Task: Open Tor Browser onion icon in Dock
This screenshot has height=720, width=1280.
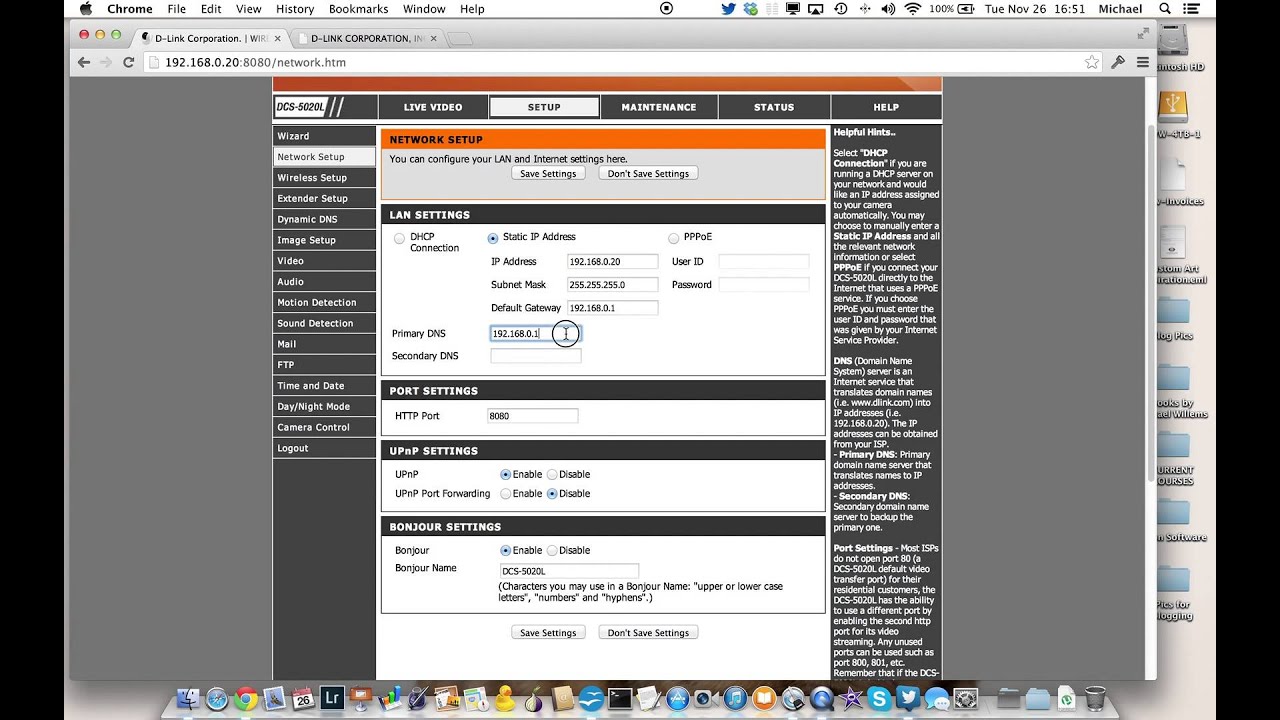Action: (x=534, y=698)
